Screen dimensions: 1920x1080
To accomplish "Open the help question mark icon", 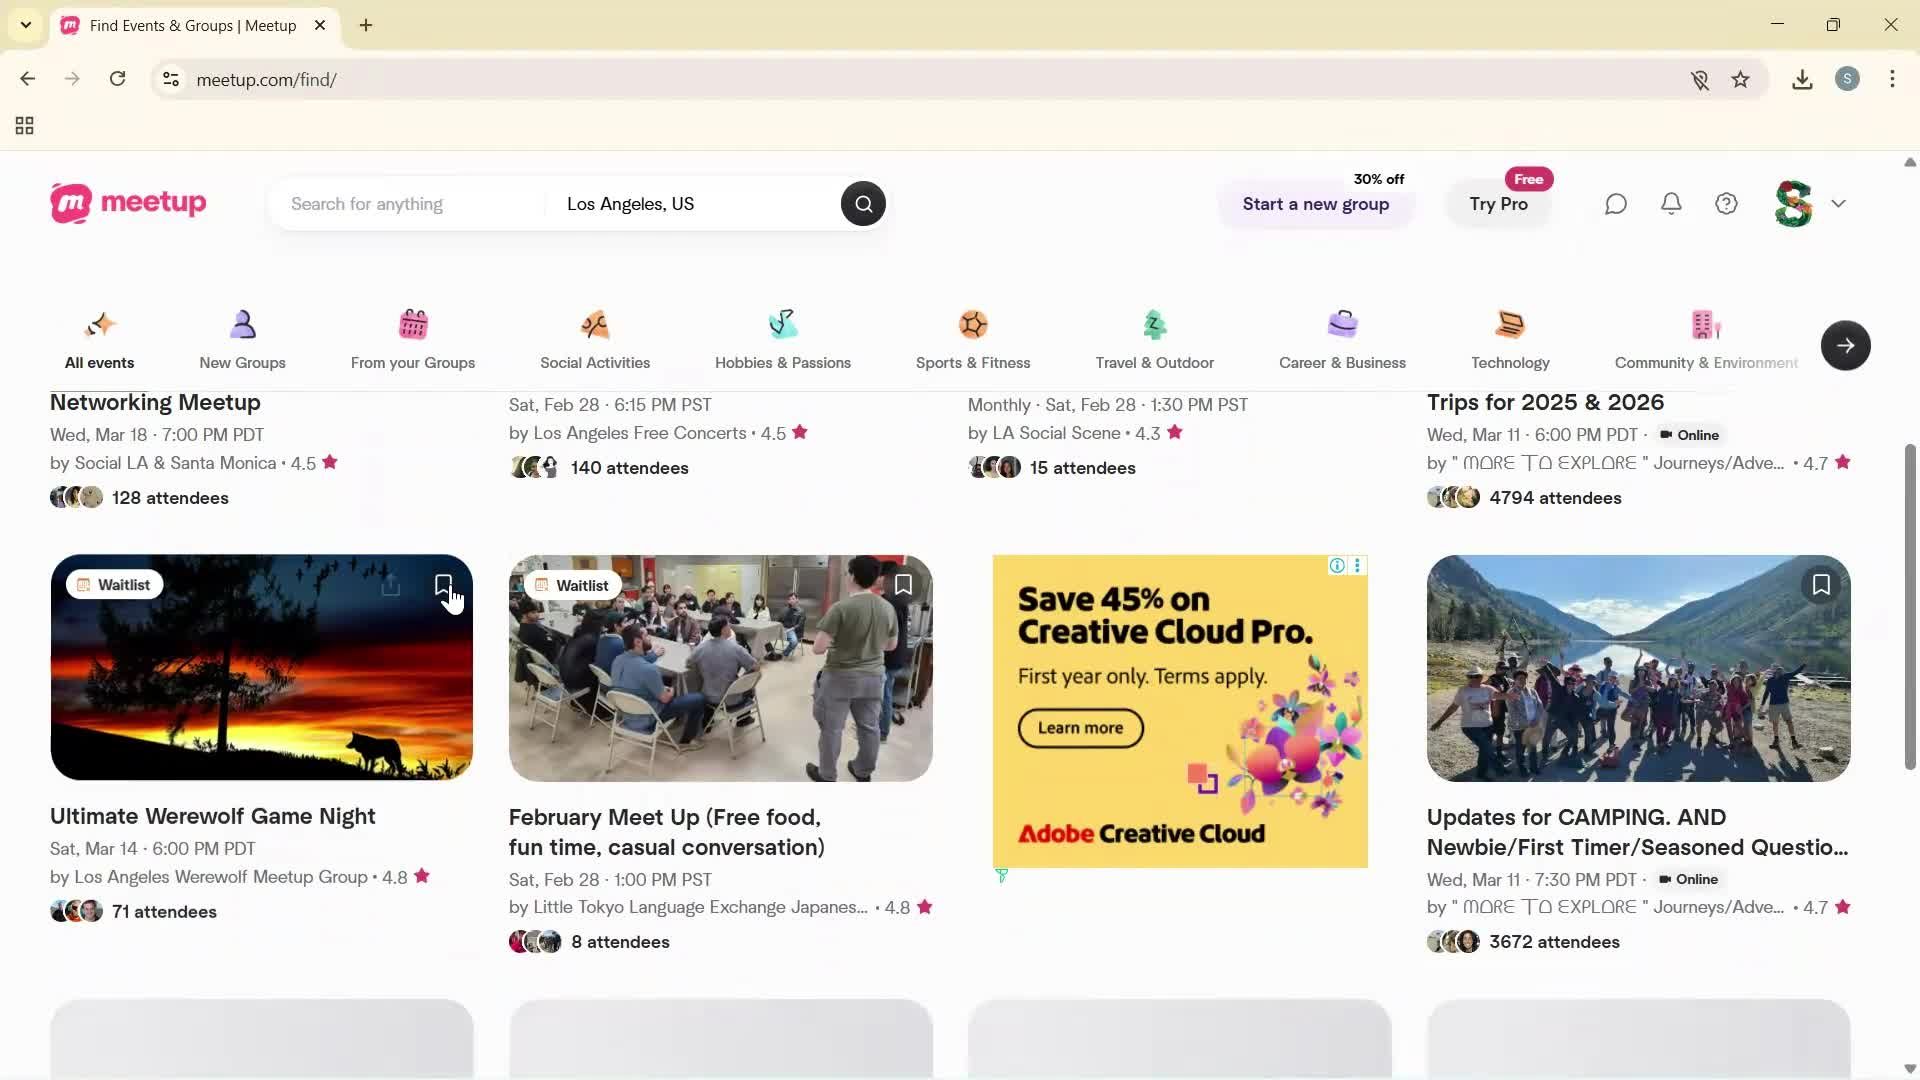I will [x=1727, y=204].
